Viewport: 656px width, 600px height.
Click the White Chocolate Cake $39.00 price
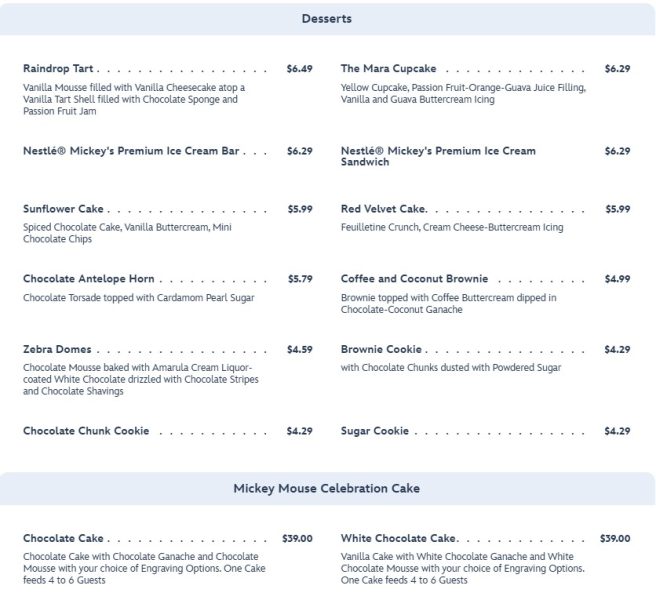[x=615, y=538]
